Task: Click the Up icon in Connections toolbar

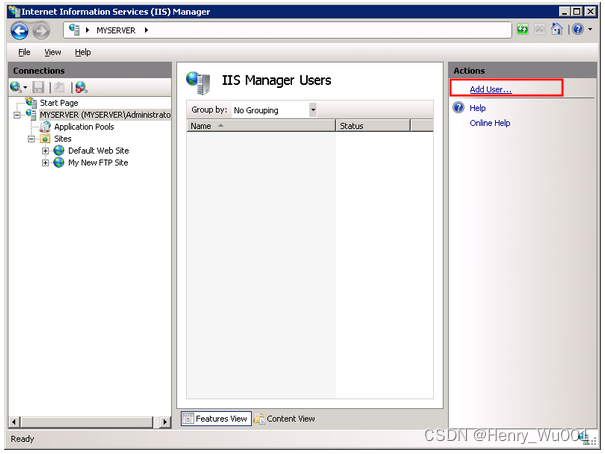Action: coord(59,87)
